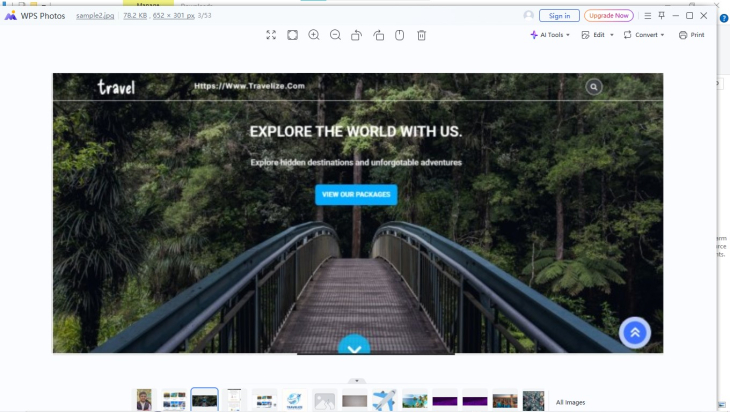
Task: Delete the current photo
Action: pyautogui.click(x=421, y=35)
